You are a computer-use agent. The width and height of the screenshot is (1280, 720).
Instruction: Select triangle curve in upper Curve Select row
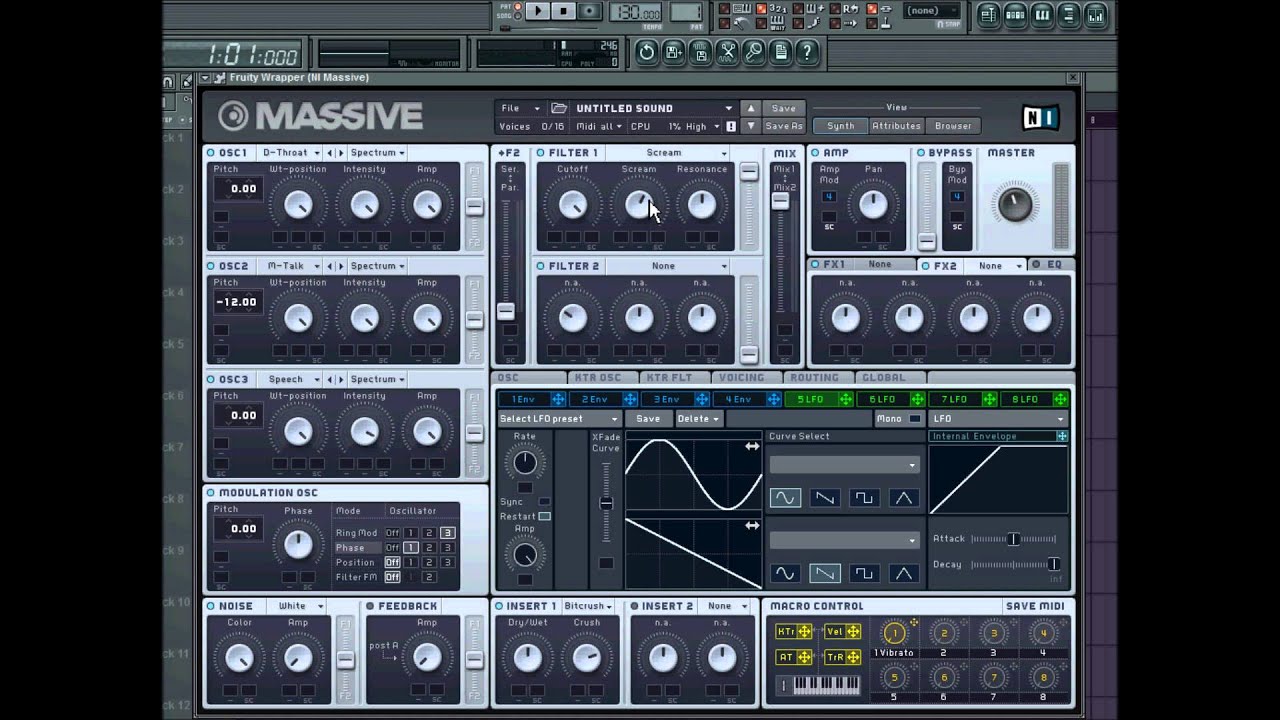(x=904, y=497)
